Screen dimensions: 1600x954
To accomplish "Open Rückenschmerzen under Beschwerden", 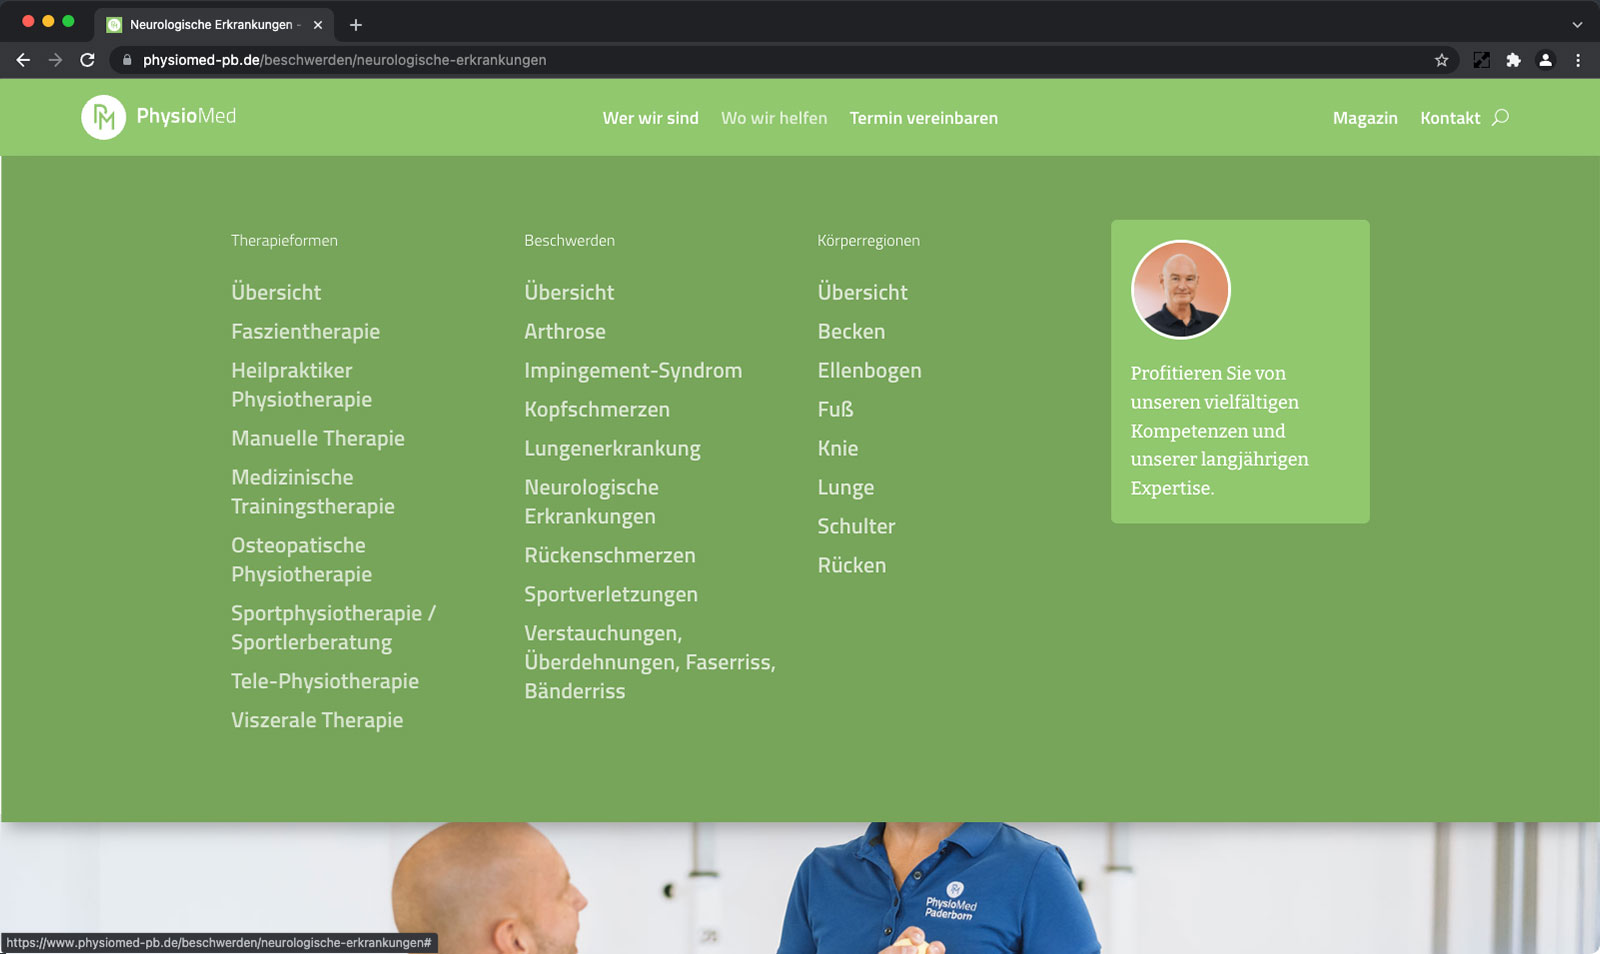I will point(609,555).
